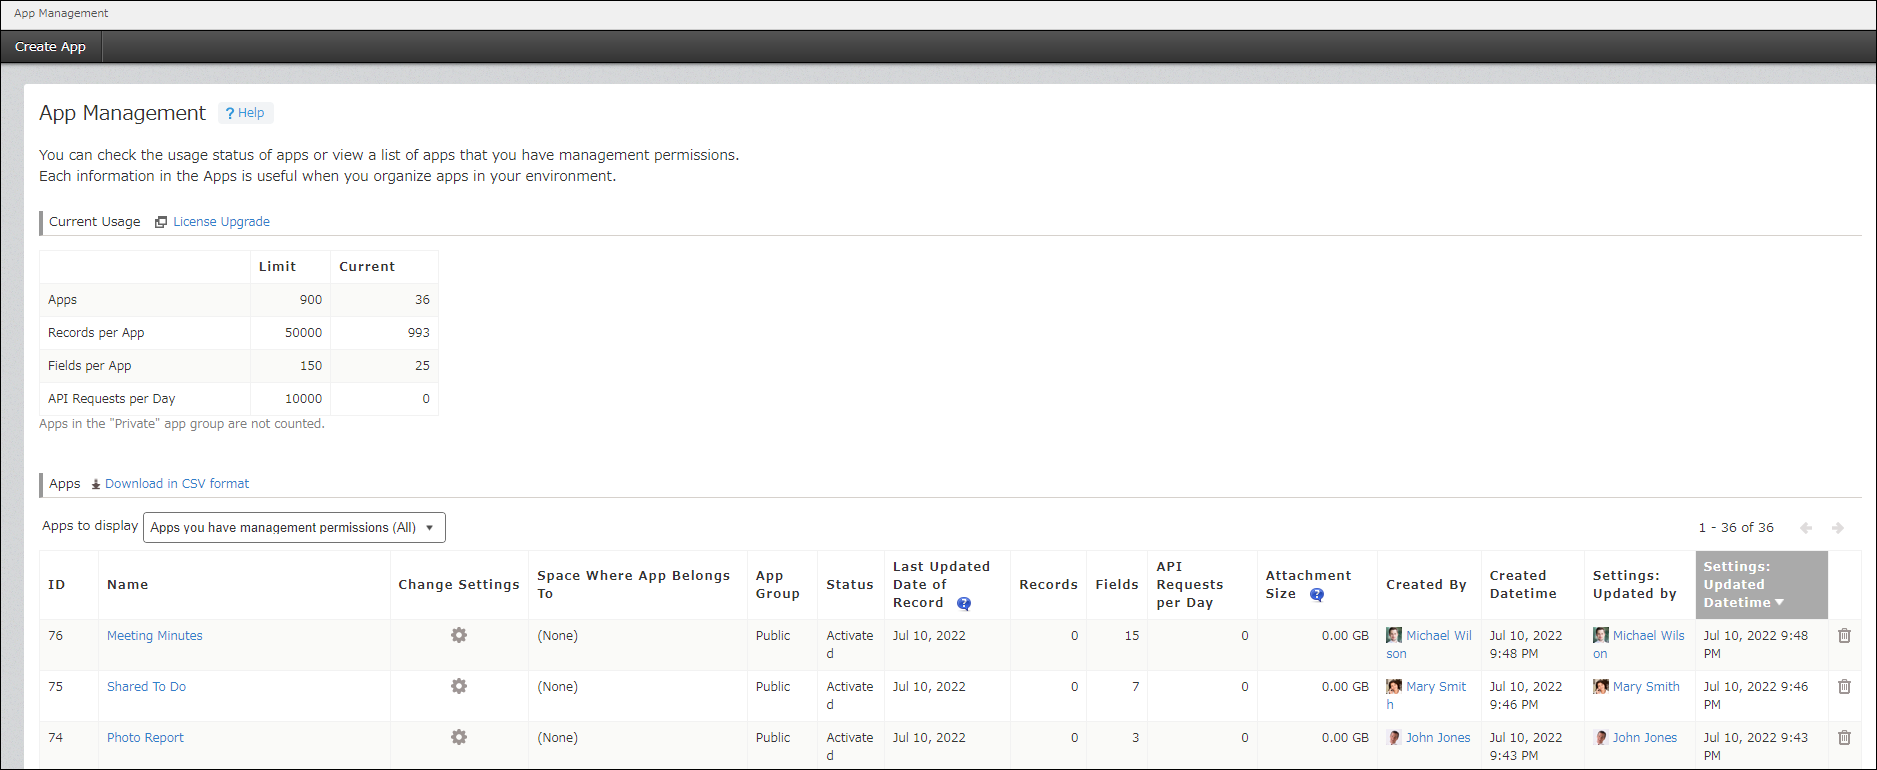Open Apps to display dropdown
The image size is (1877, 770).
click(294, 527)
